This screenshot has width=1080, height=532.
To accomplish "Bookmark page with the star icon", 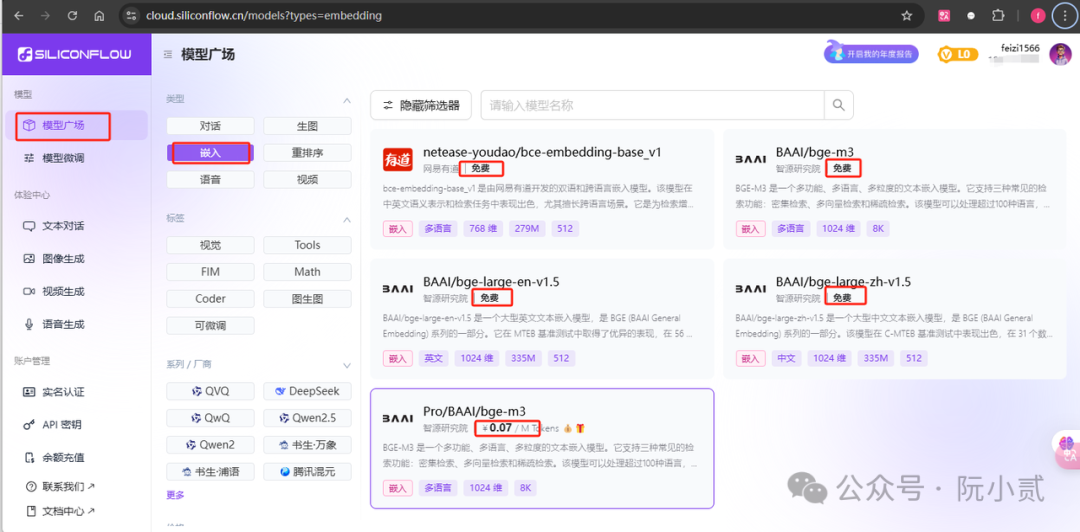I will (x=907, y=15).
